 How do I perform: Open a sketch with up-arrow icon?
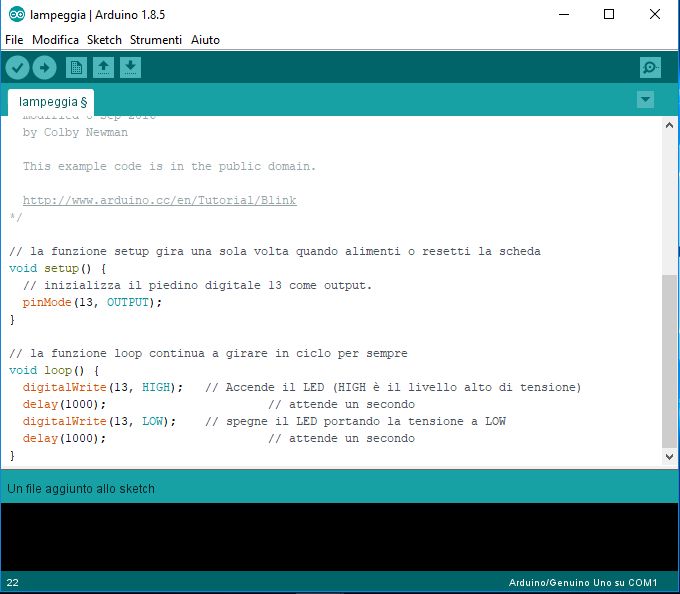[103, 67]
